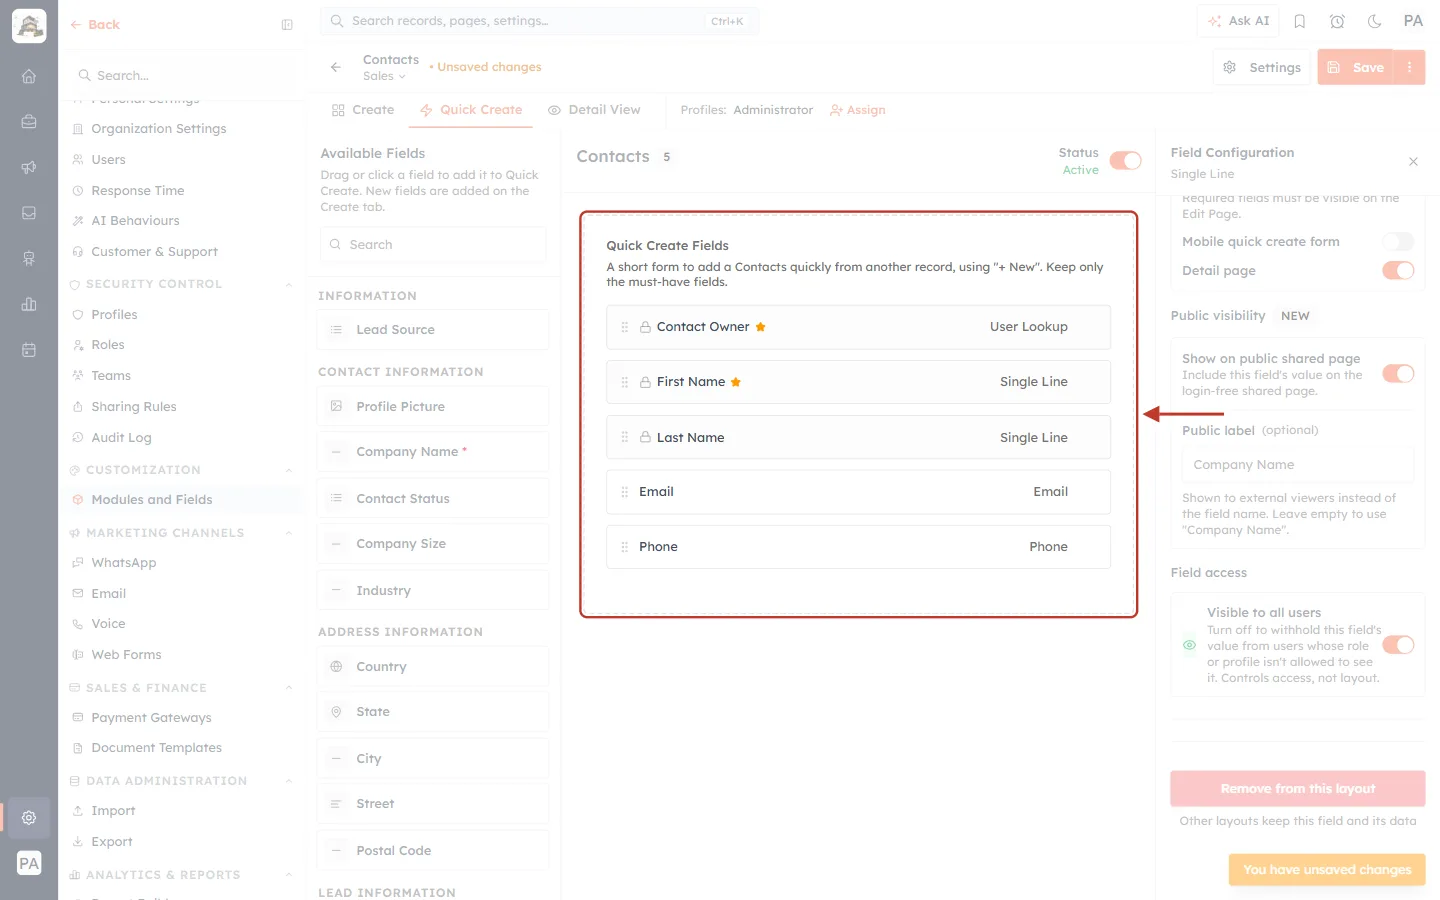Open the calendar icon in left rail

(29, 350)
